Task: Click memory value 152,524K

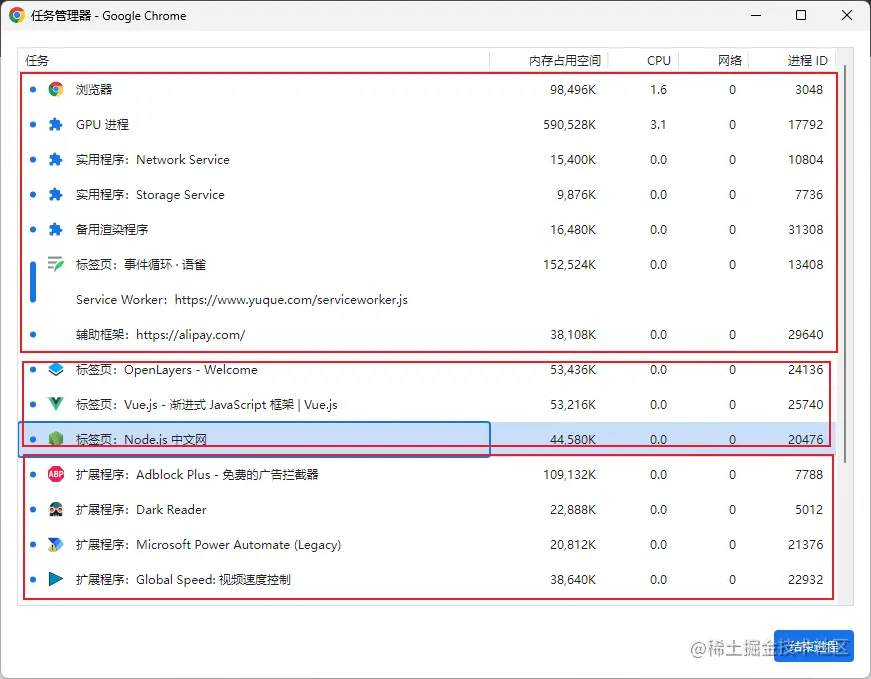Action: click(x=569, y=264)
